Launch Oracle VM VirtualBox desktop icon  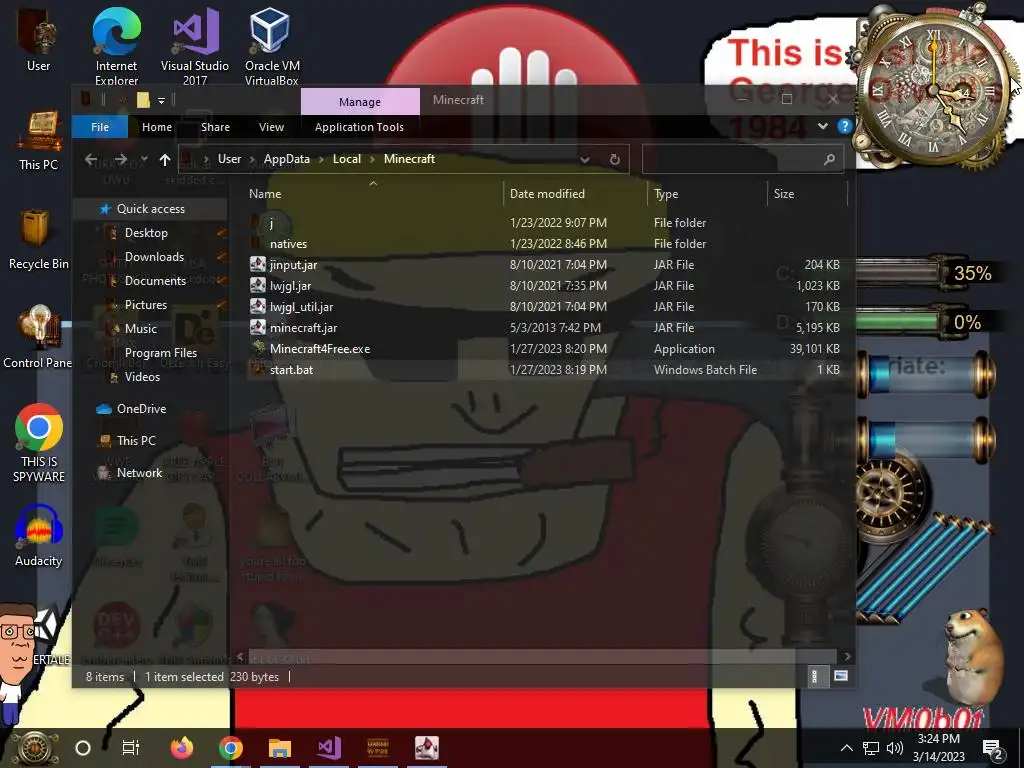(272, 44)
